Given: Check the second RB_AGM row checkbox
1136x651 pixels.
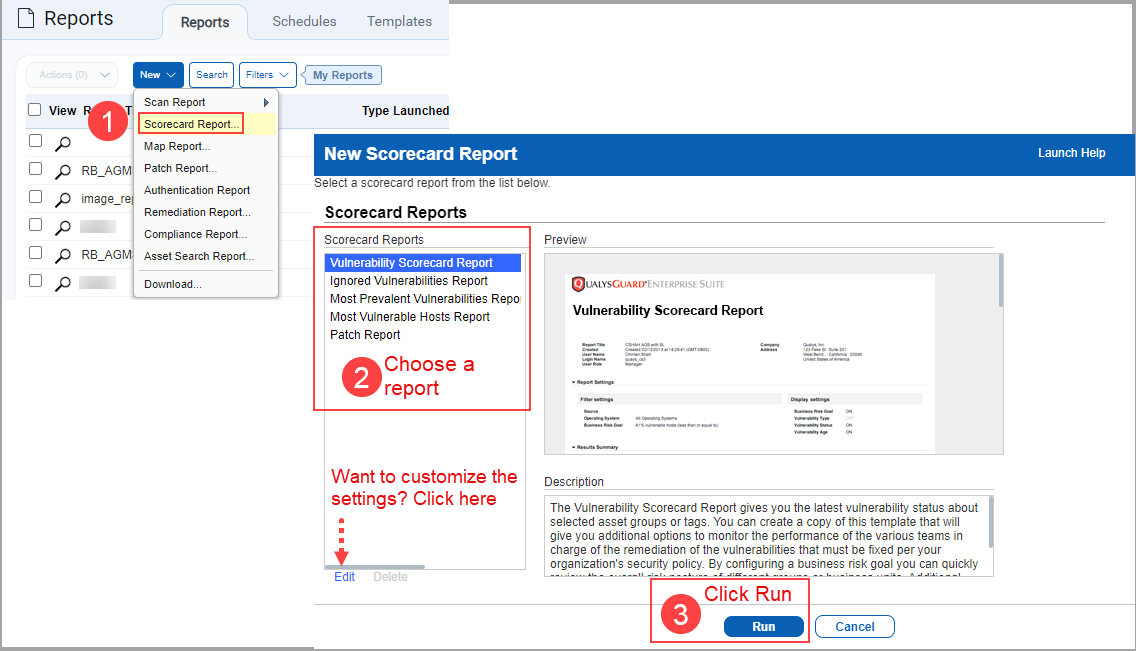Looking at the screenshot, I should [x=35, y=253].
